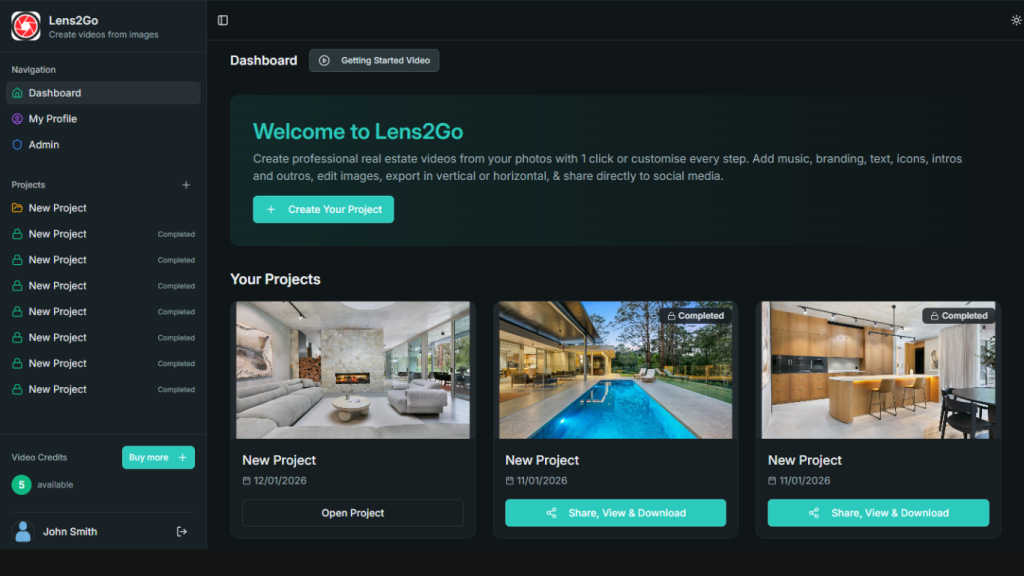Open the uncompleted New Project folder item
This screenshot has width=1024, height=576.
[x=103, y=208]
